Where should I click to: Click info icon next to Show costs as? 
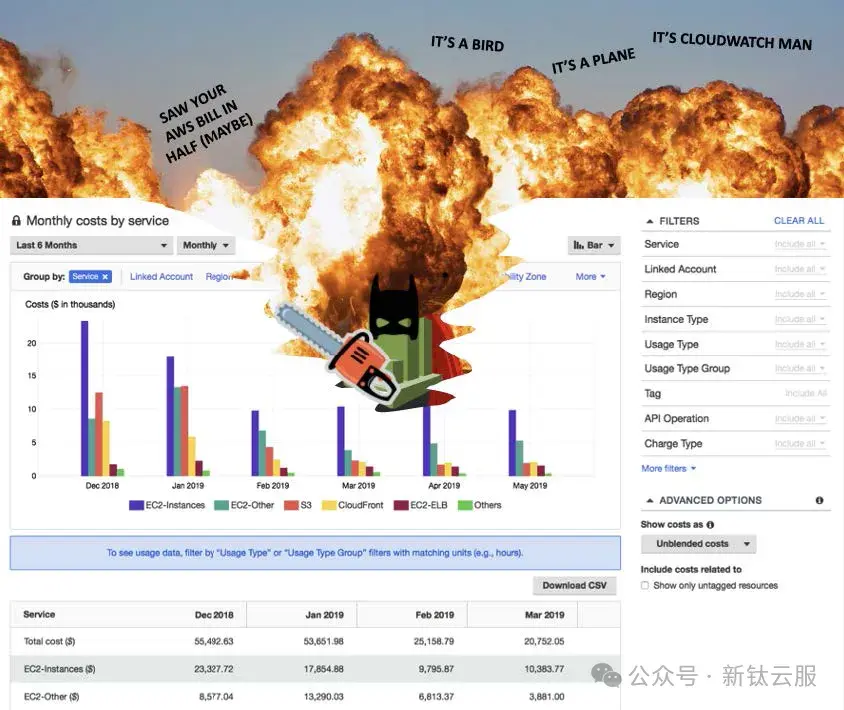710,524
